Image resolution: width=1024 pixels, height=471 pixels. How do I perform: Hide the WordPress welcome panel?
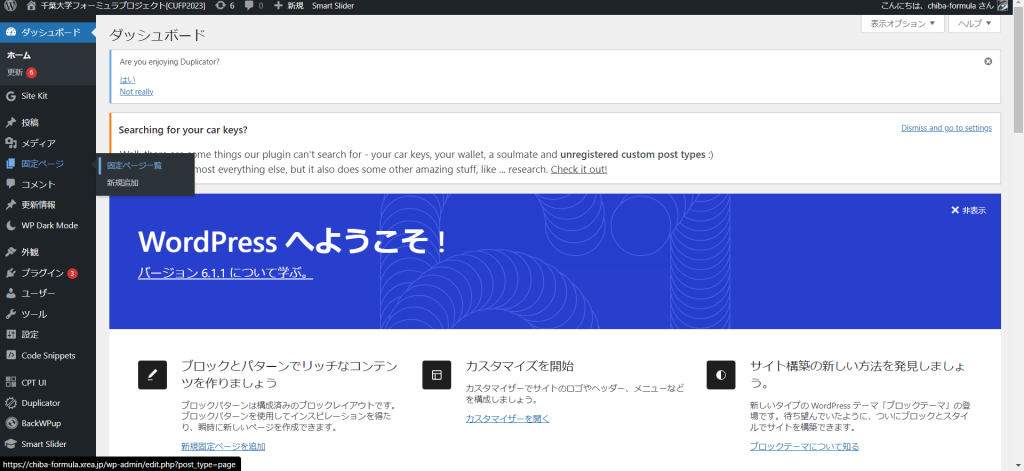(x=968, y=210)
